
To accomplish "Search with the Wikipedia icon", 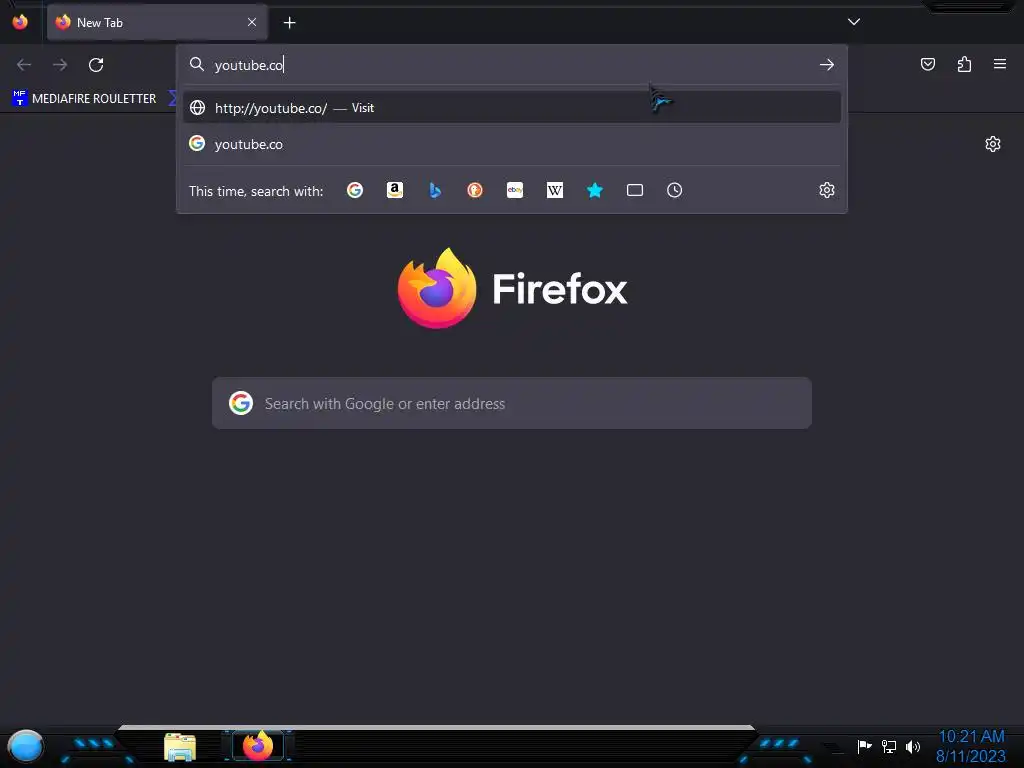I will (x=554, y=190).
